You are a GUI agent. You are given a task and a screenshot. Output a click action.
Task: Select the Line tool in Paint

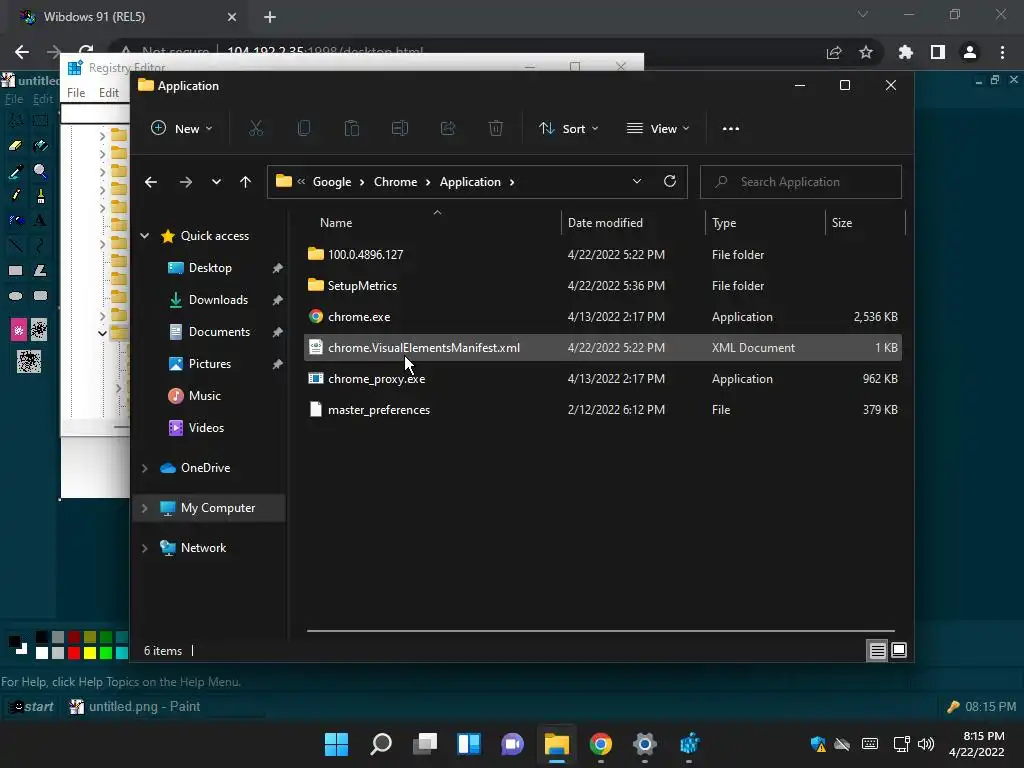click(x=16, y=246)
